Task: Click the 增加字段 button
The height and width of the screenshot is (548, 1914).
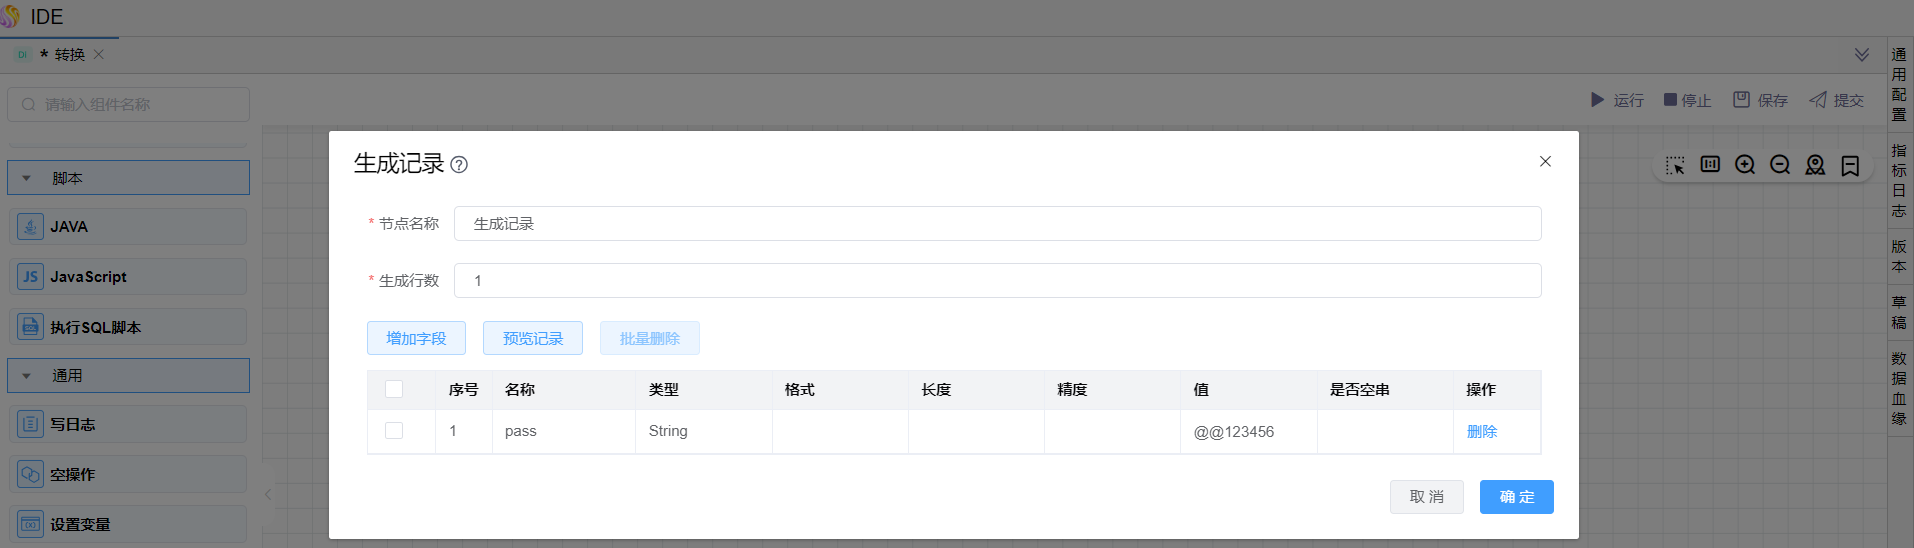Action: [x=416, y=338]
